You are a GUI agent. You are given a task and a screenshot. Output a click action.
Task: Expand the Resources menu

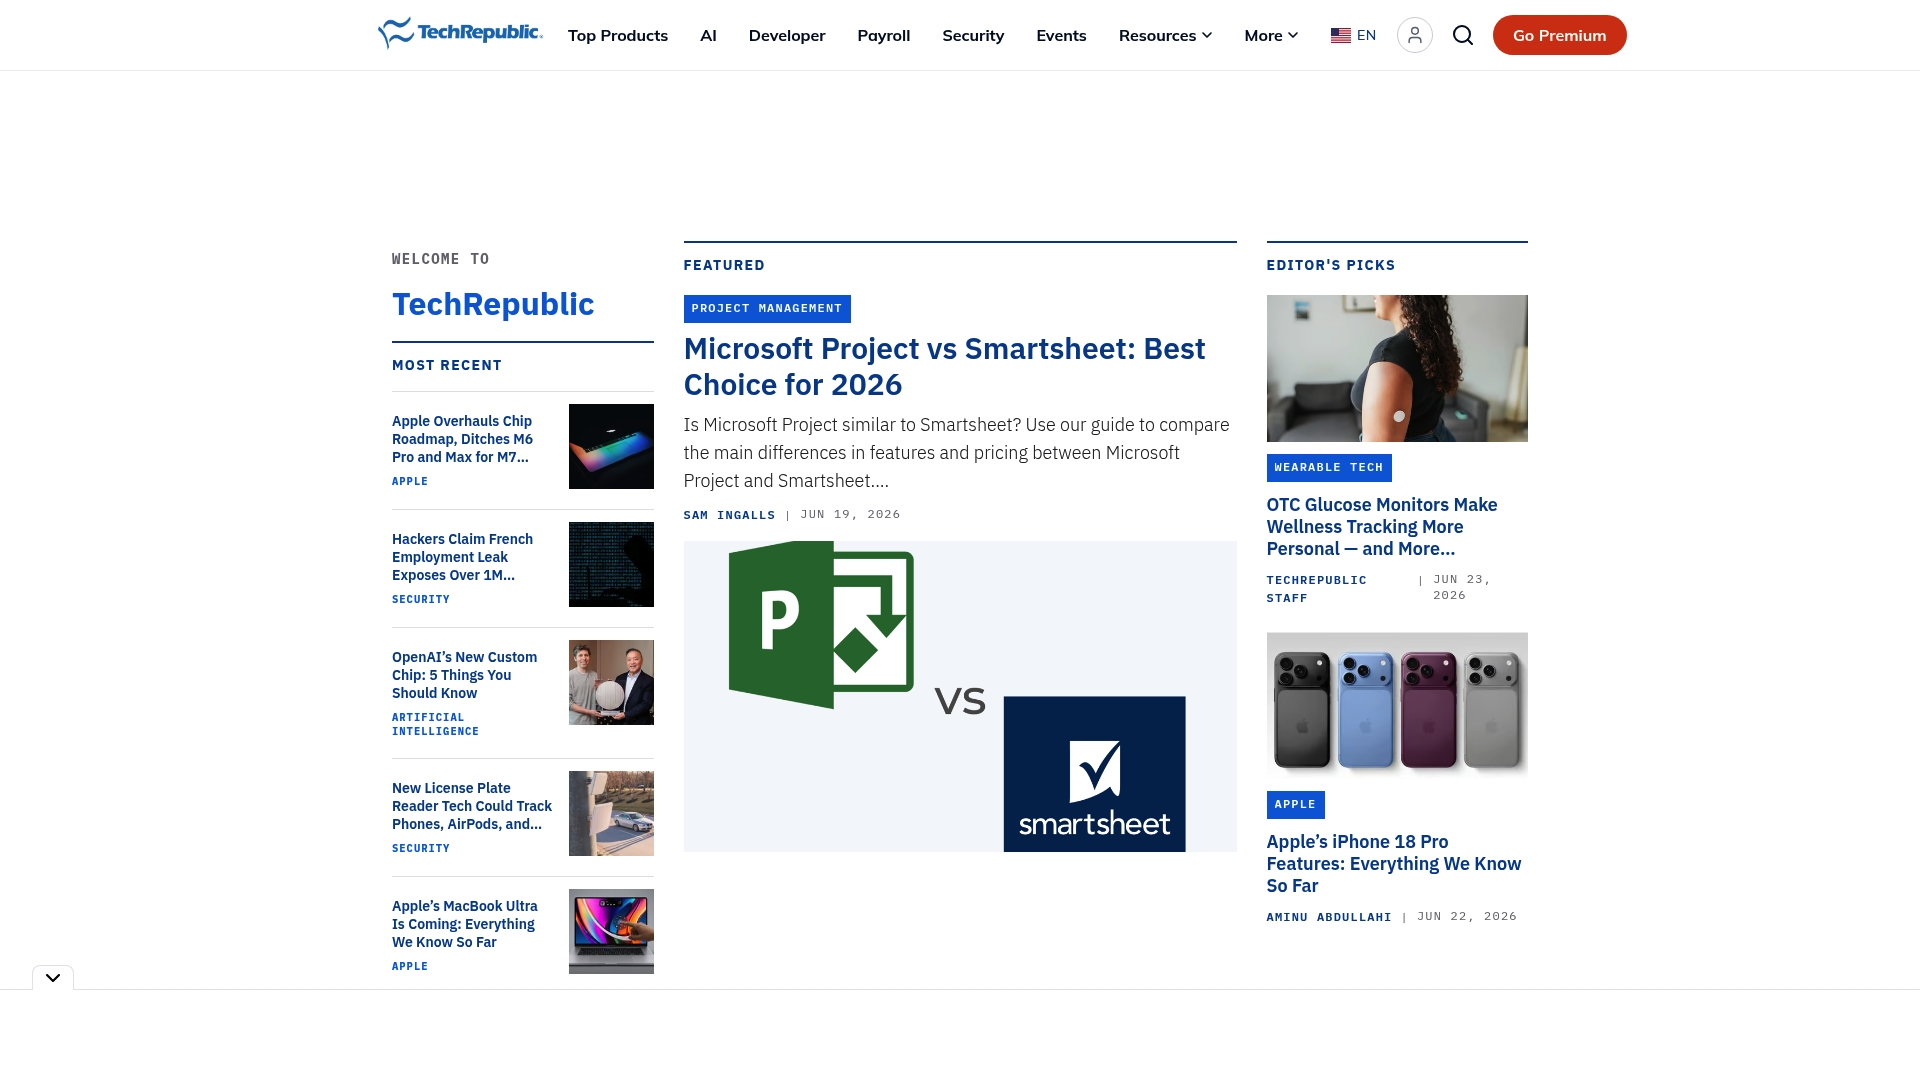(1165, 35)
